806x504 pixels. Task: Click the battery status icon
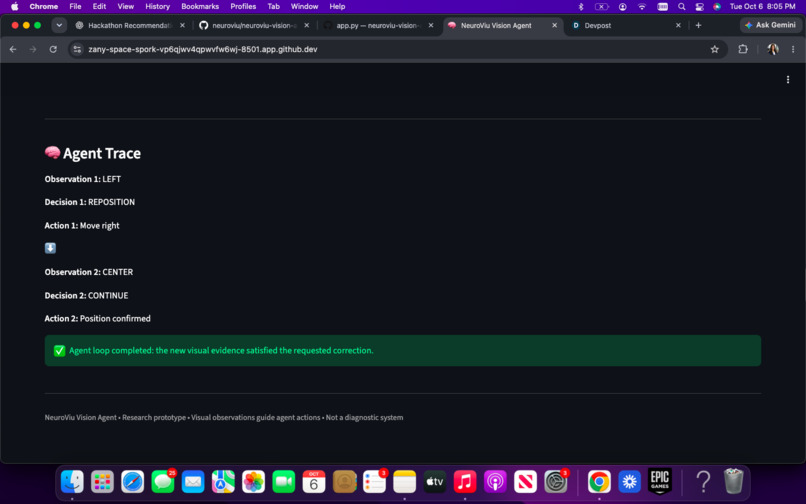(x=601, y=7)
